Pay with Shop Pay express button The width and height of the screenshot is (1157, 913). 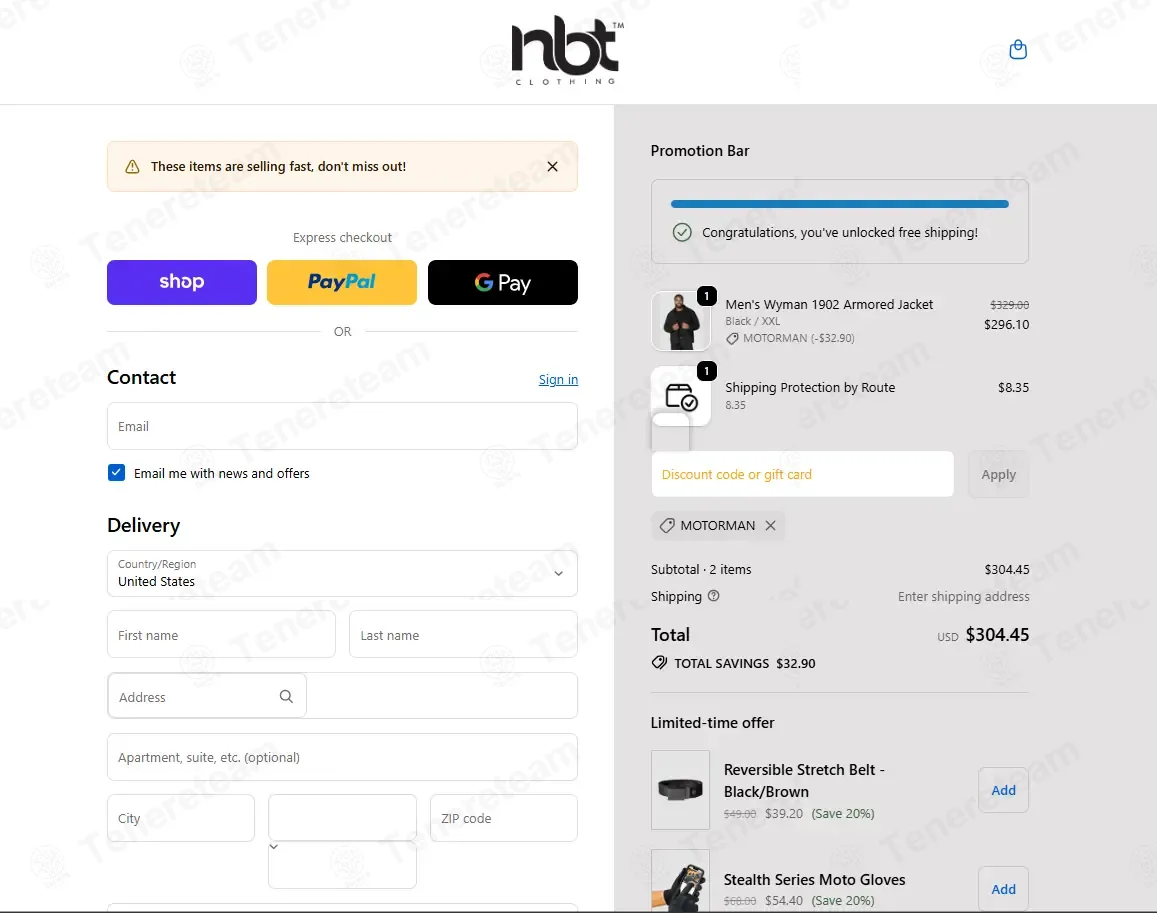(x=182, y=282)
